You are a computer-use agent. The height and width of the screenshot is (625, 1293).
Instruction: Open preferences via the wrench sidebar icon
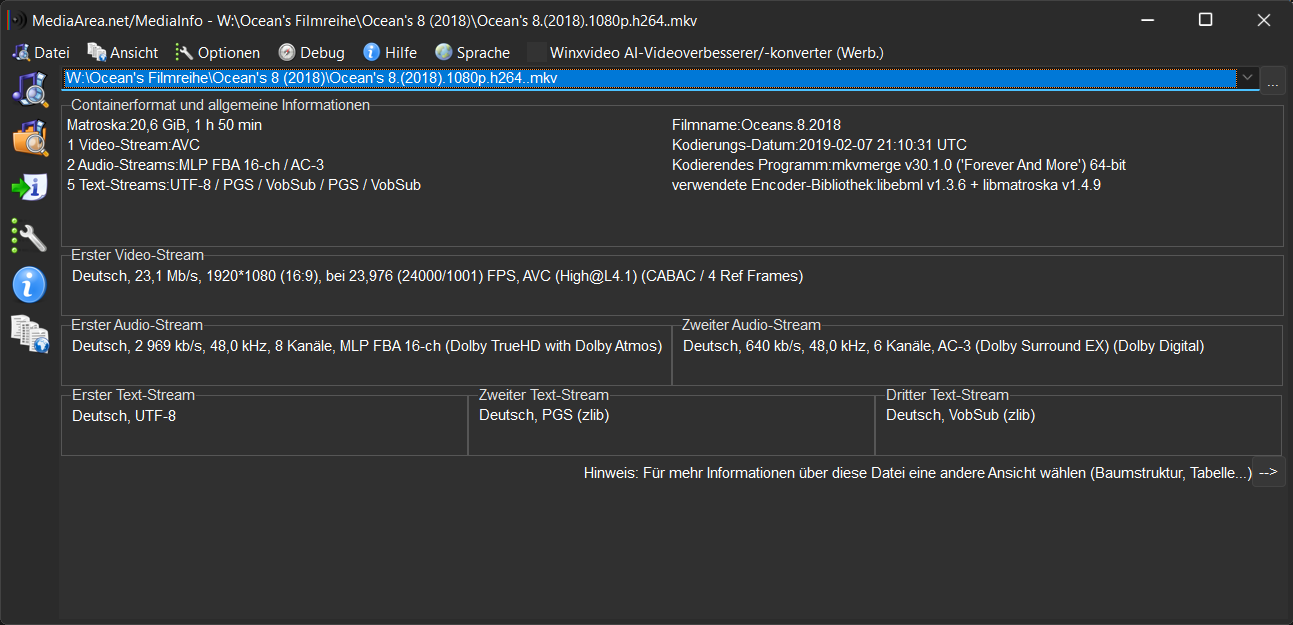pyautogui.click(x=28, y=236)
